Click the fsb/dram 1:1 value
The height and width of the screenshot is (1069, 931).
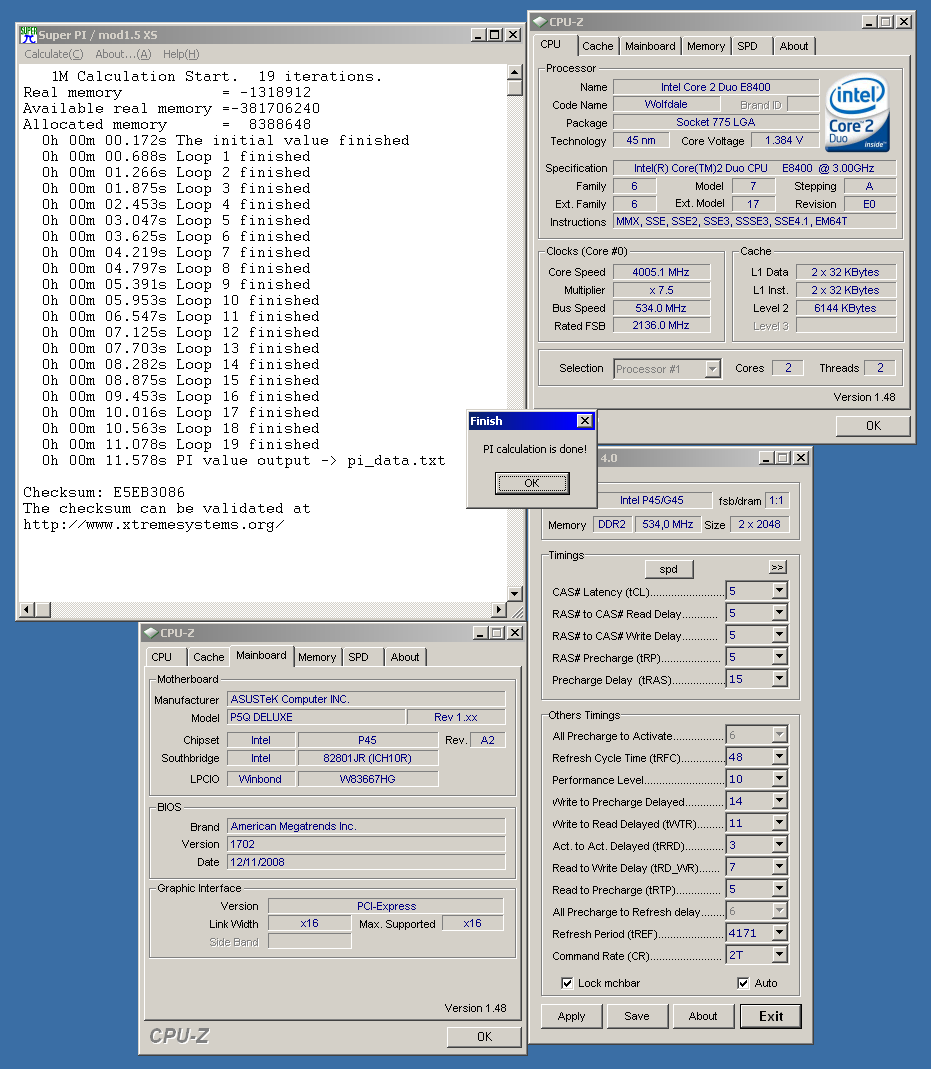coord(776,500)
